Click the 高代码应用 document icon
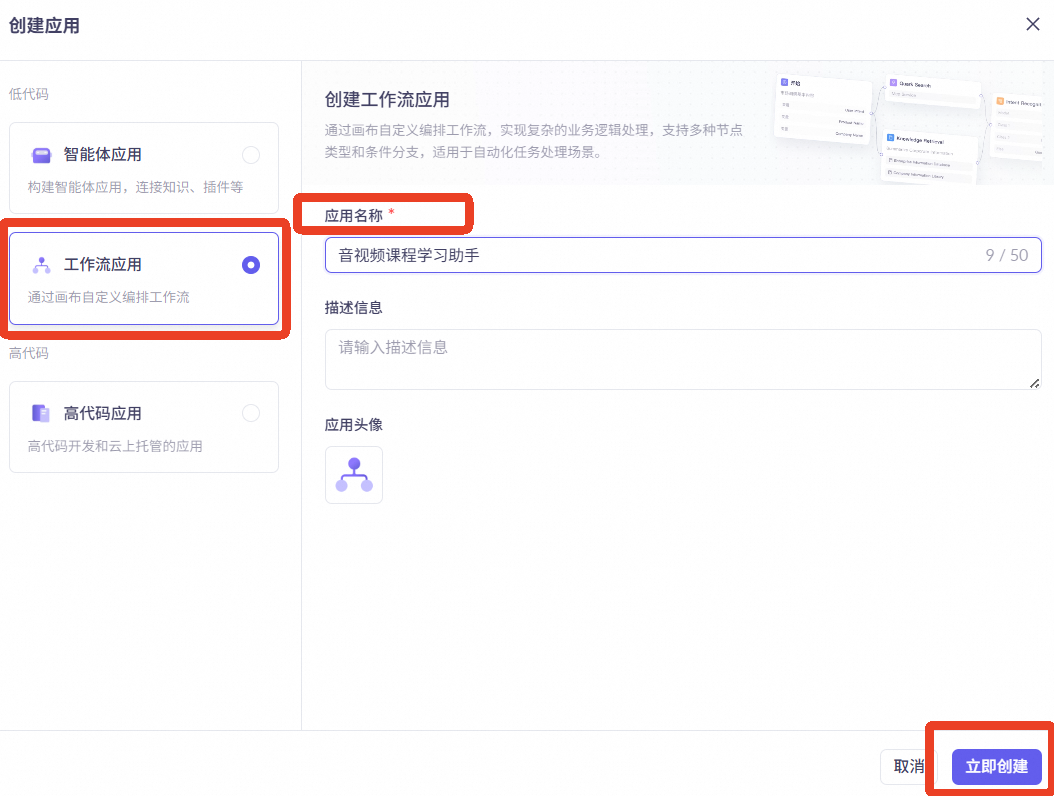 [41, 413]
